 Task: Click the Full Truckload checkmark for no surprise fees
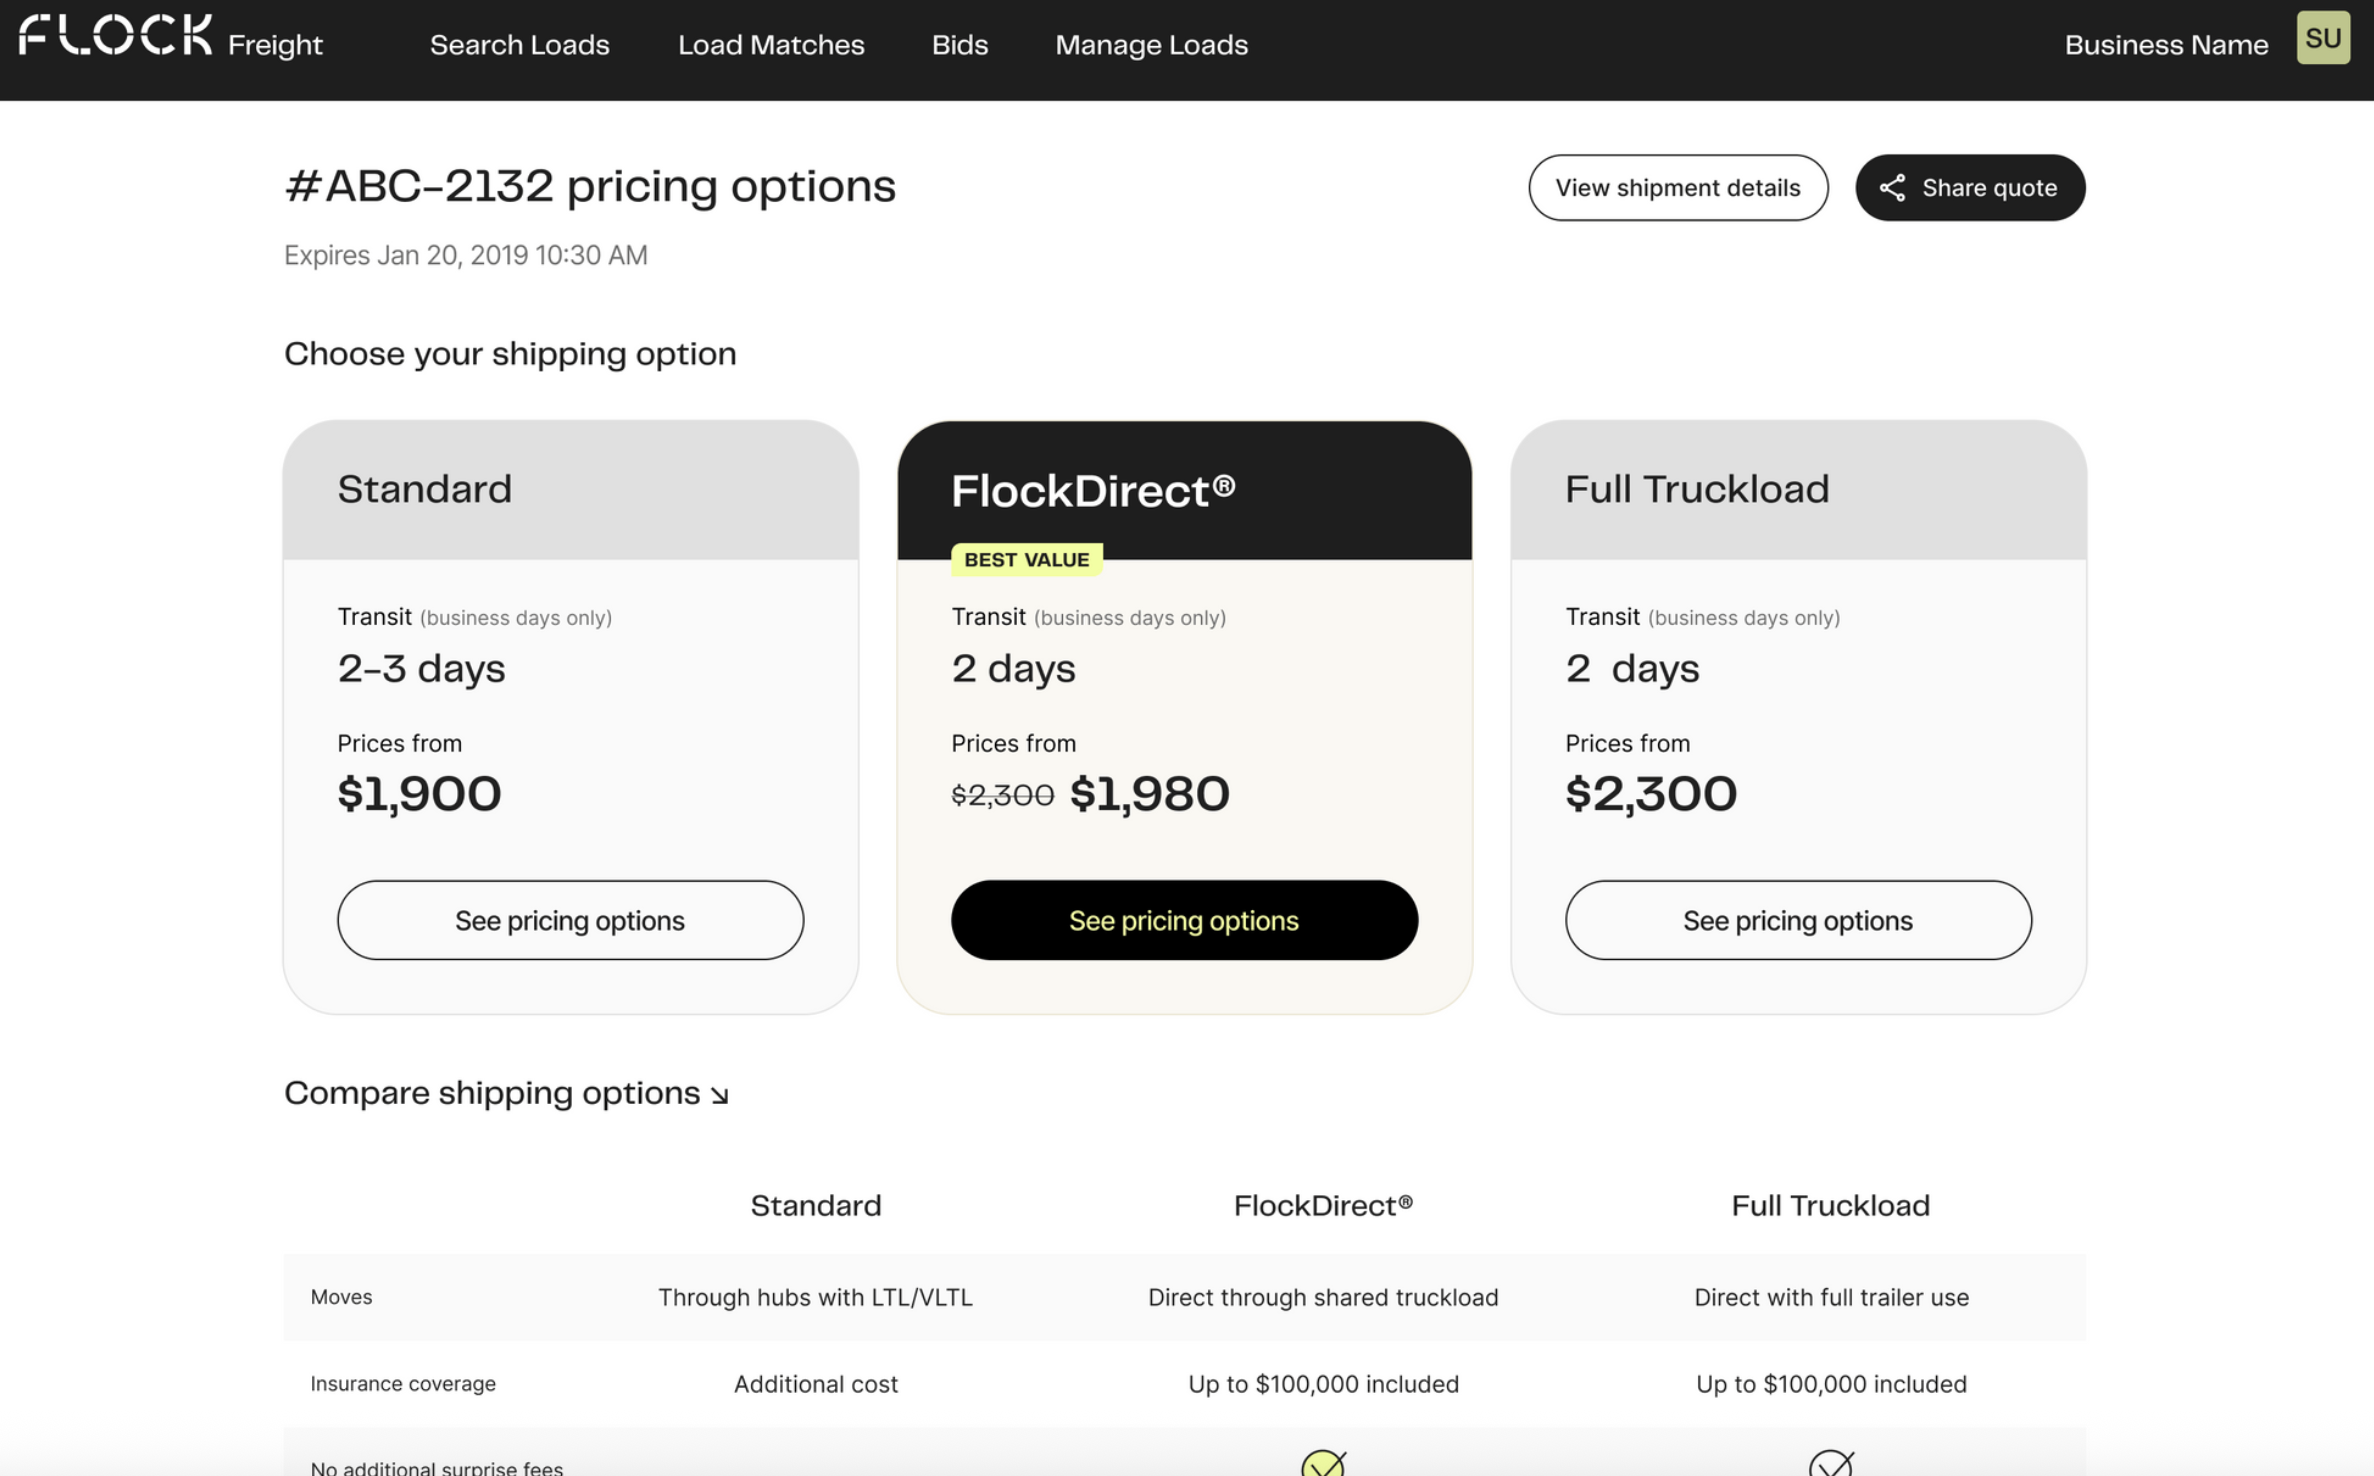tap(1830, 1463)
